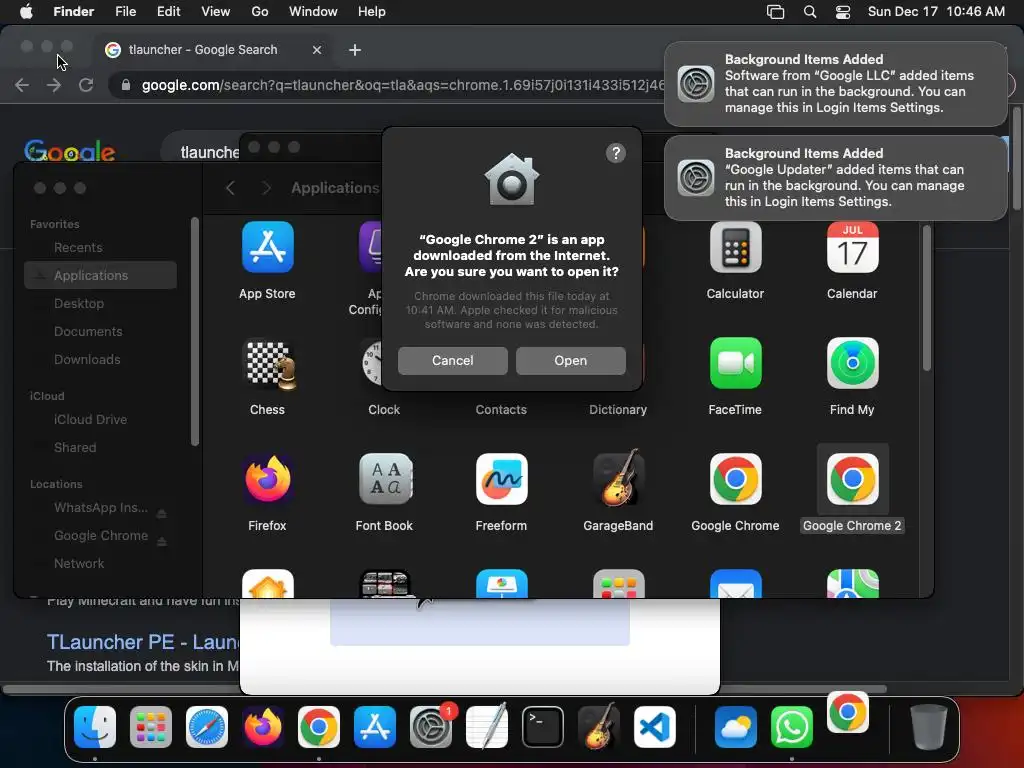Open the View menu
Viewport: 1024px width, 768px height.
coord(216,12)
